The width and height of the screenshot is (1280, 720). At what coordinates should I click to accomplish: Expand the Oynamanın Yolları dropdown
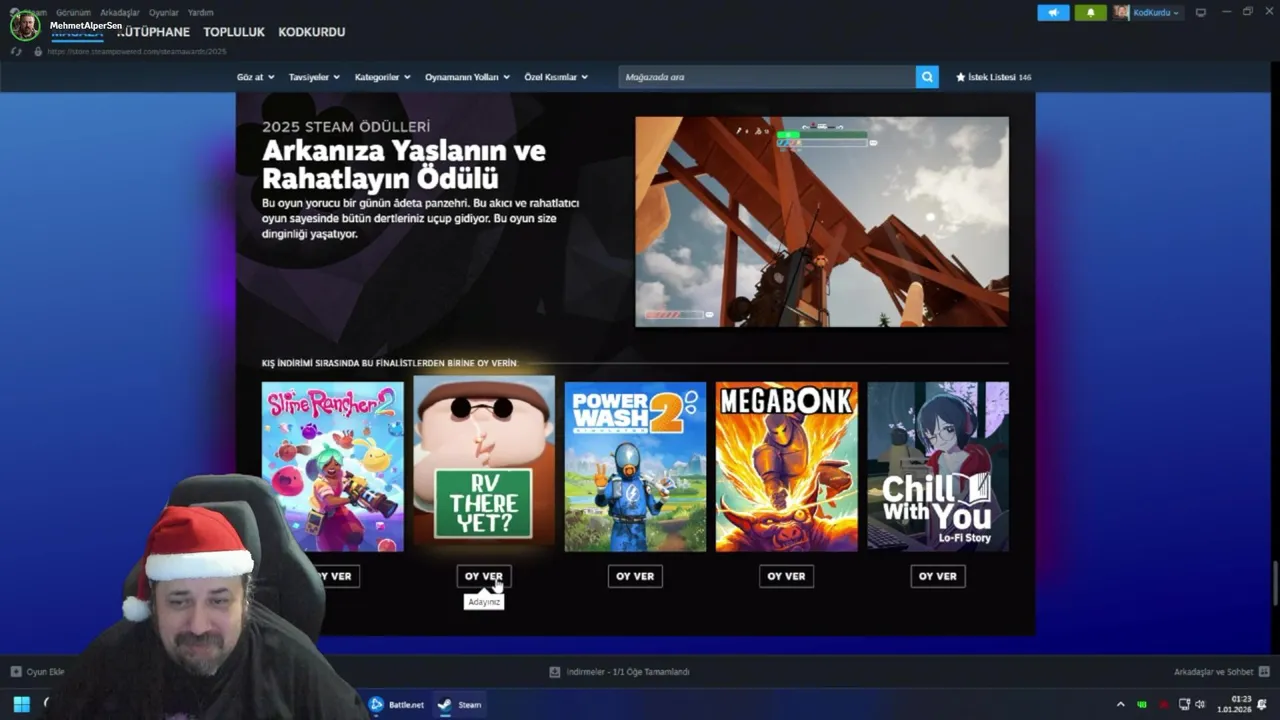(x=467, y=77)
